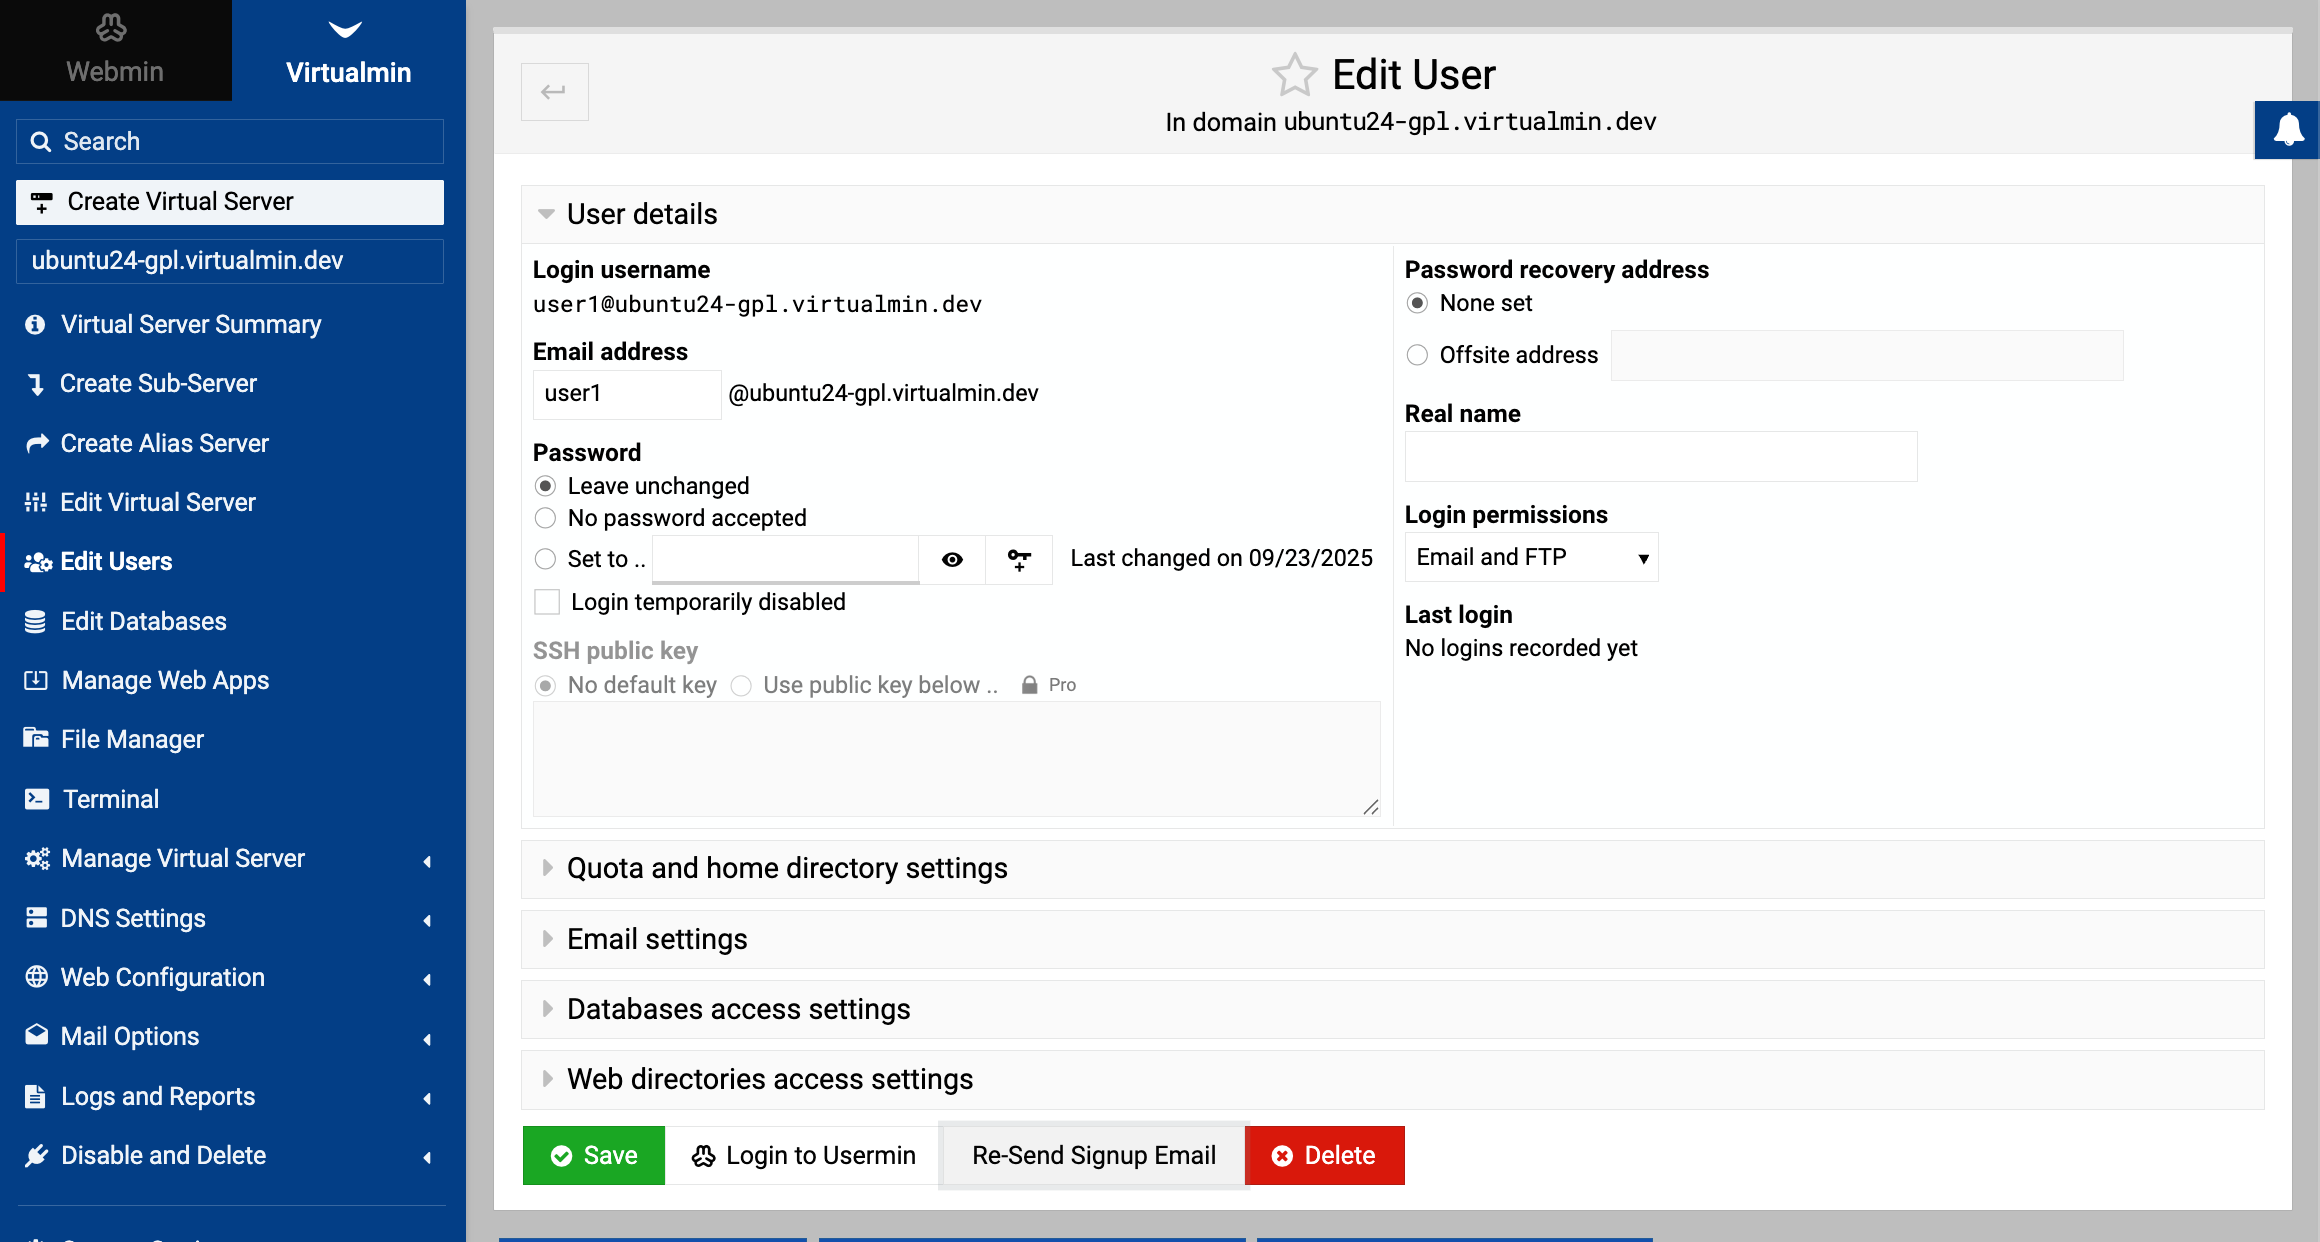2320x1242 pixels.
Task: Click Re-Send Signup Email button
Action: (1094, 1155)
